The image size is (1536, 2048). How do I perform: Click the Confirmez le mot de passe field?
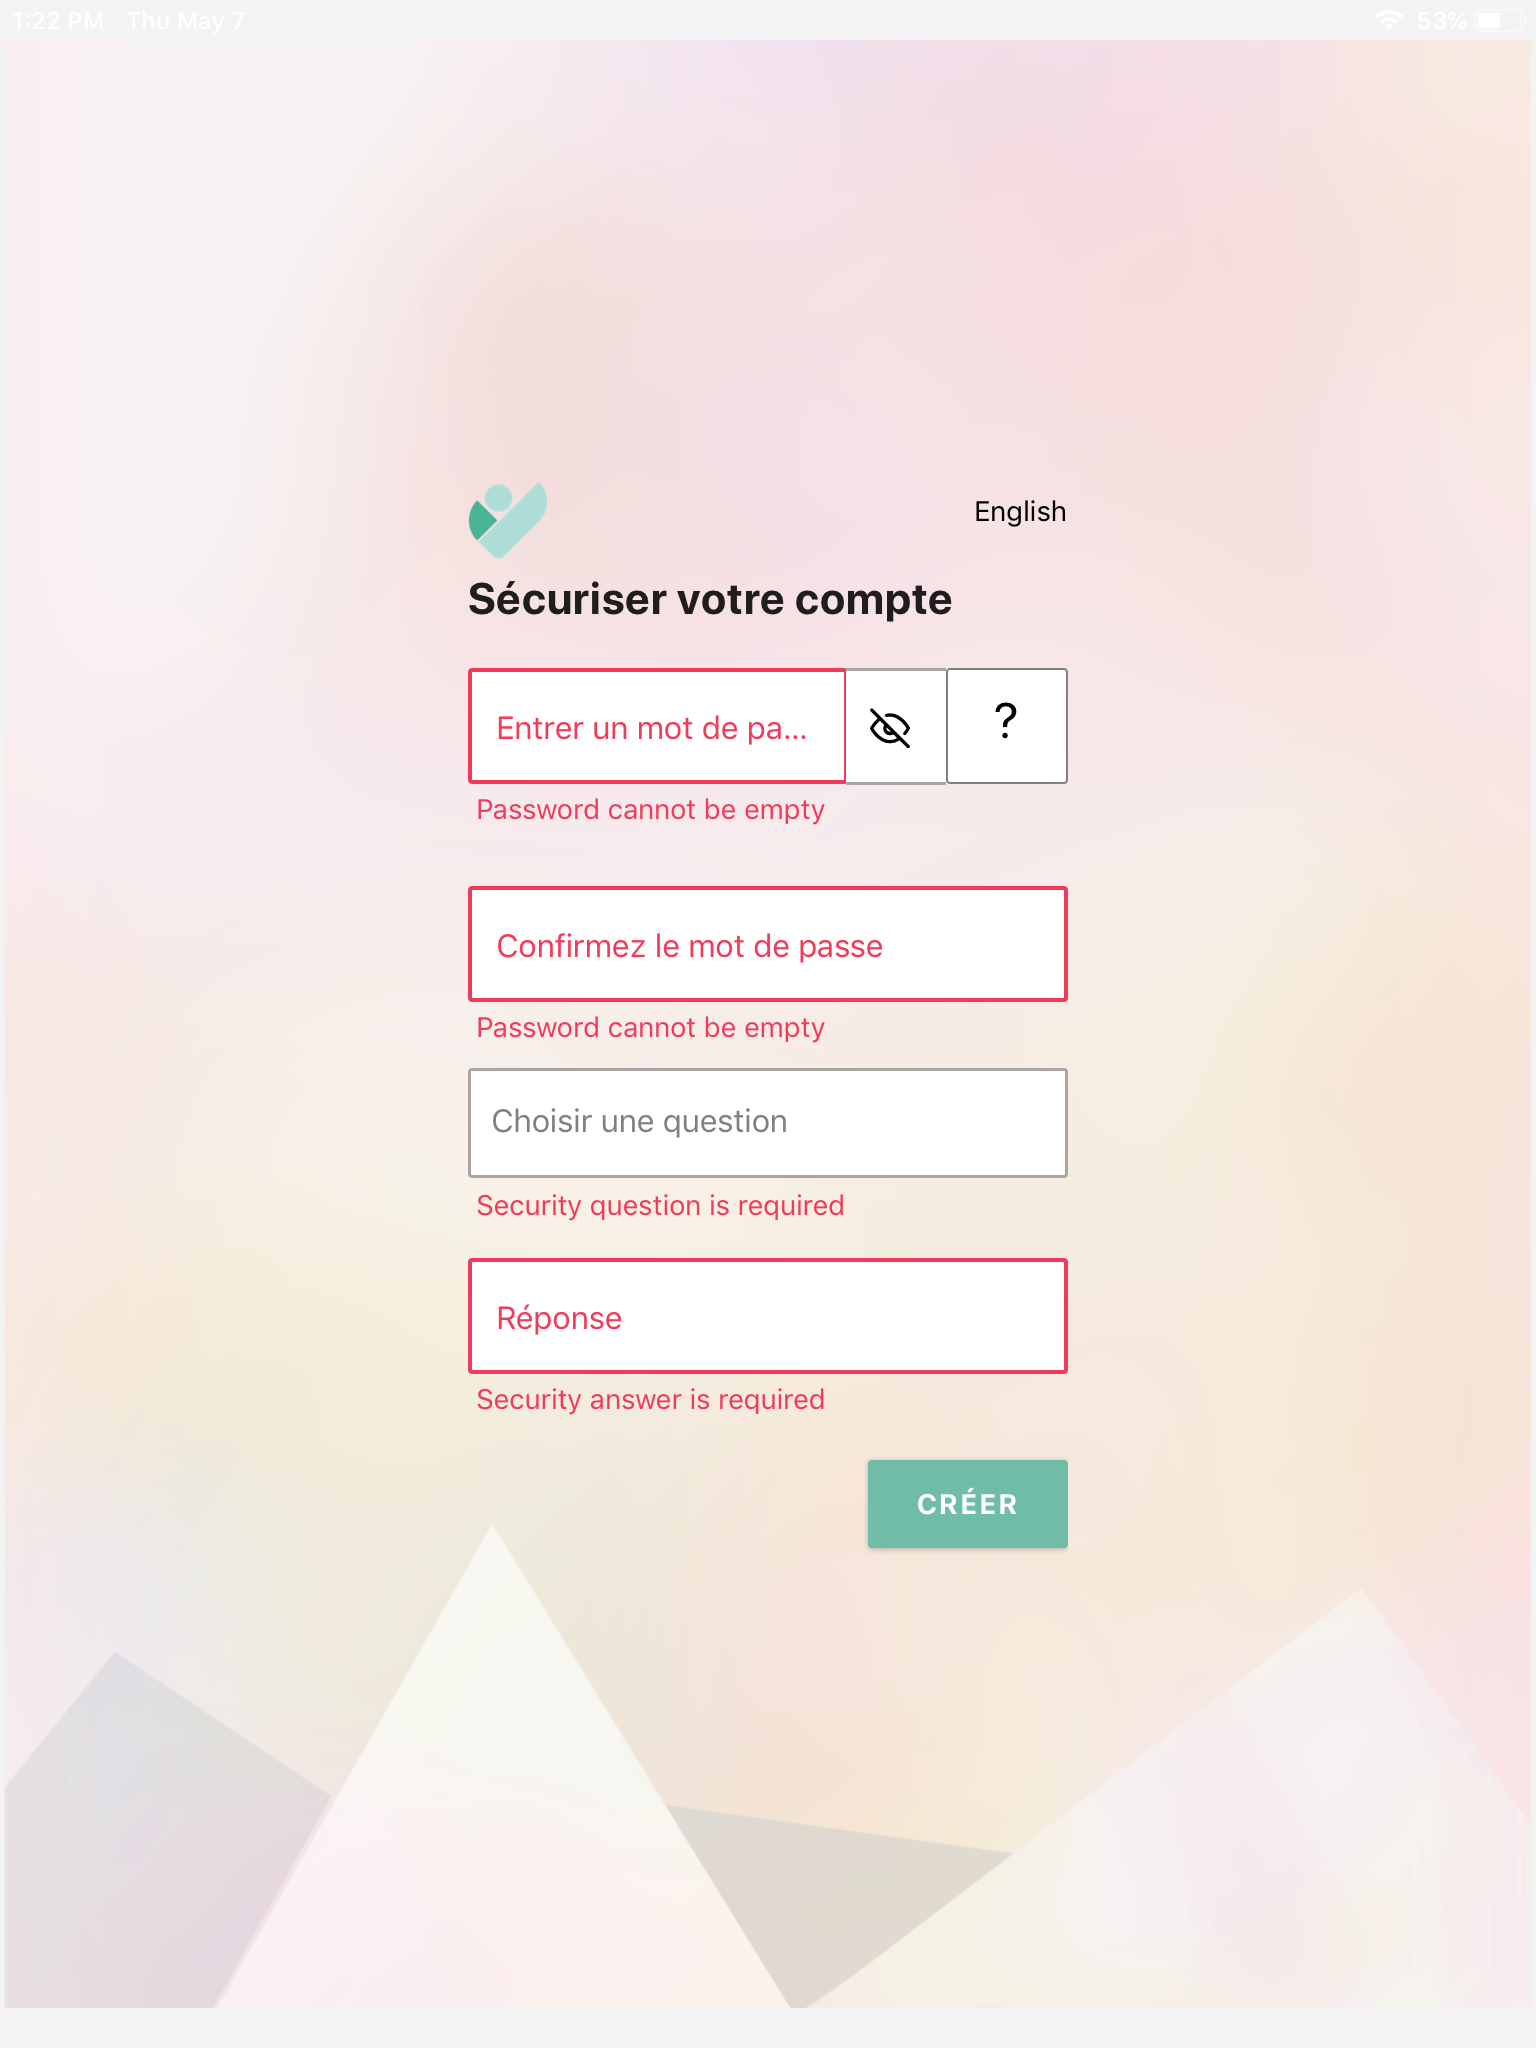766,944
